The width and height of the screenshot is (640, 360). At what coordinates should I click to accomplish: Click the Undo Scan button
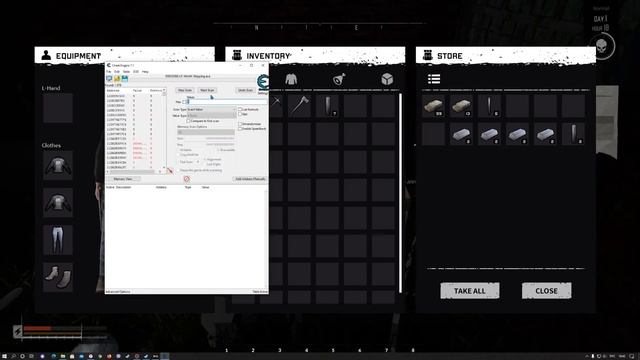245,90
